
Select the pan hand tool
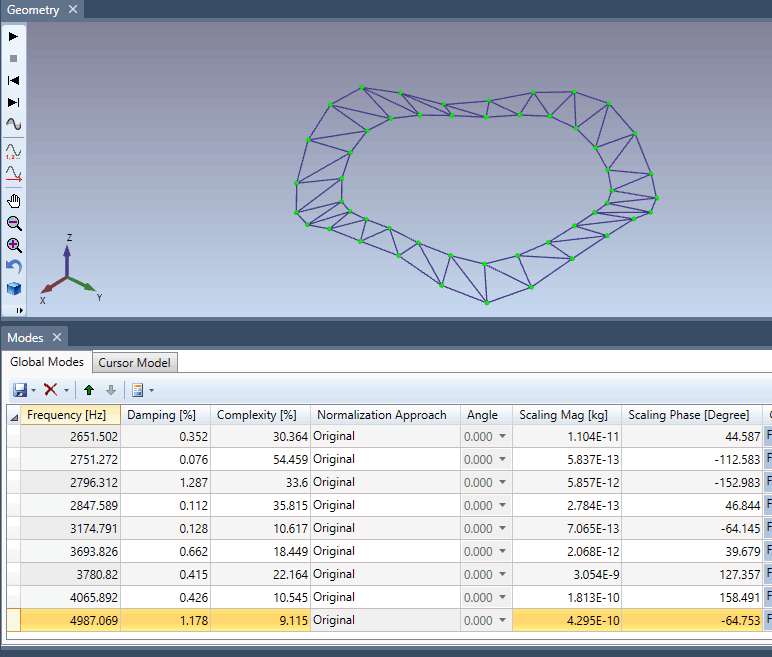point(13,201)
